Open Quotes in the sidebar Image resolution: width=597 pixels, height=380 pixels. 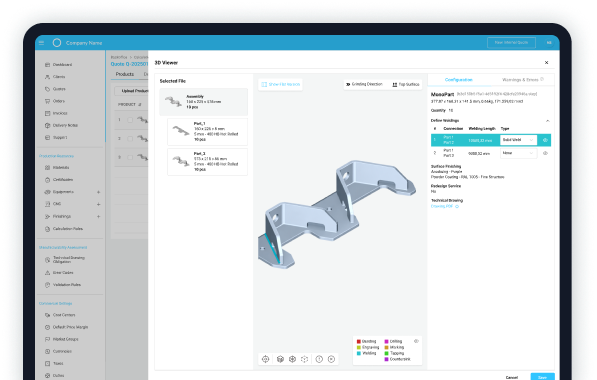coord(55,89)
